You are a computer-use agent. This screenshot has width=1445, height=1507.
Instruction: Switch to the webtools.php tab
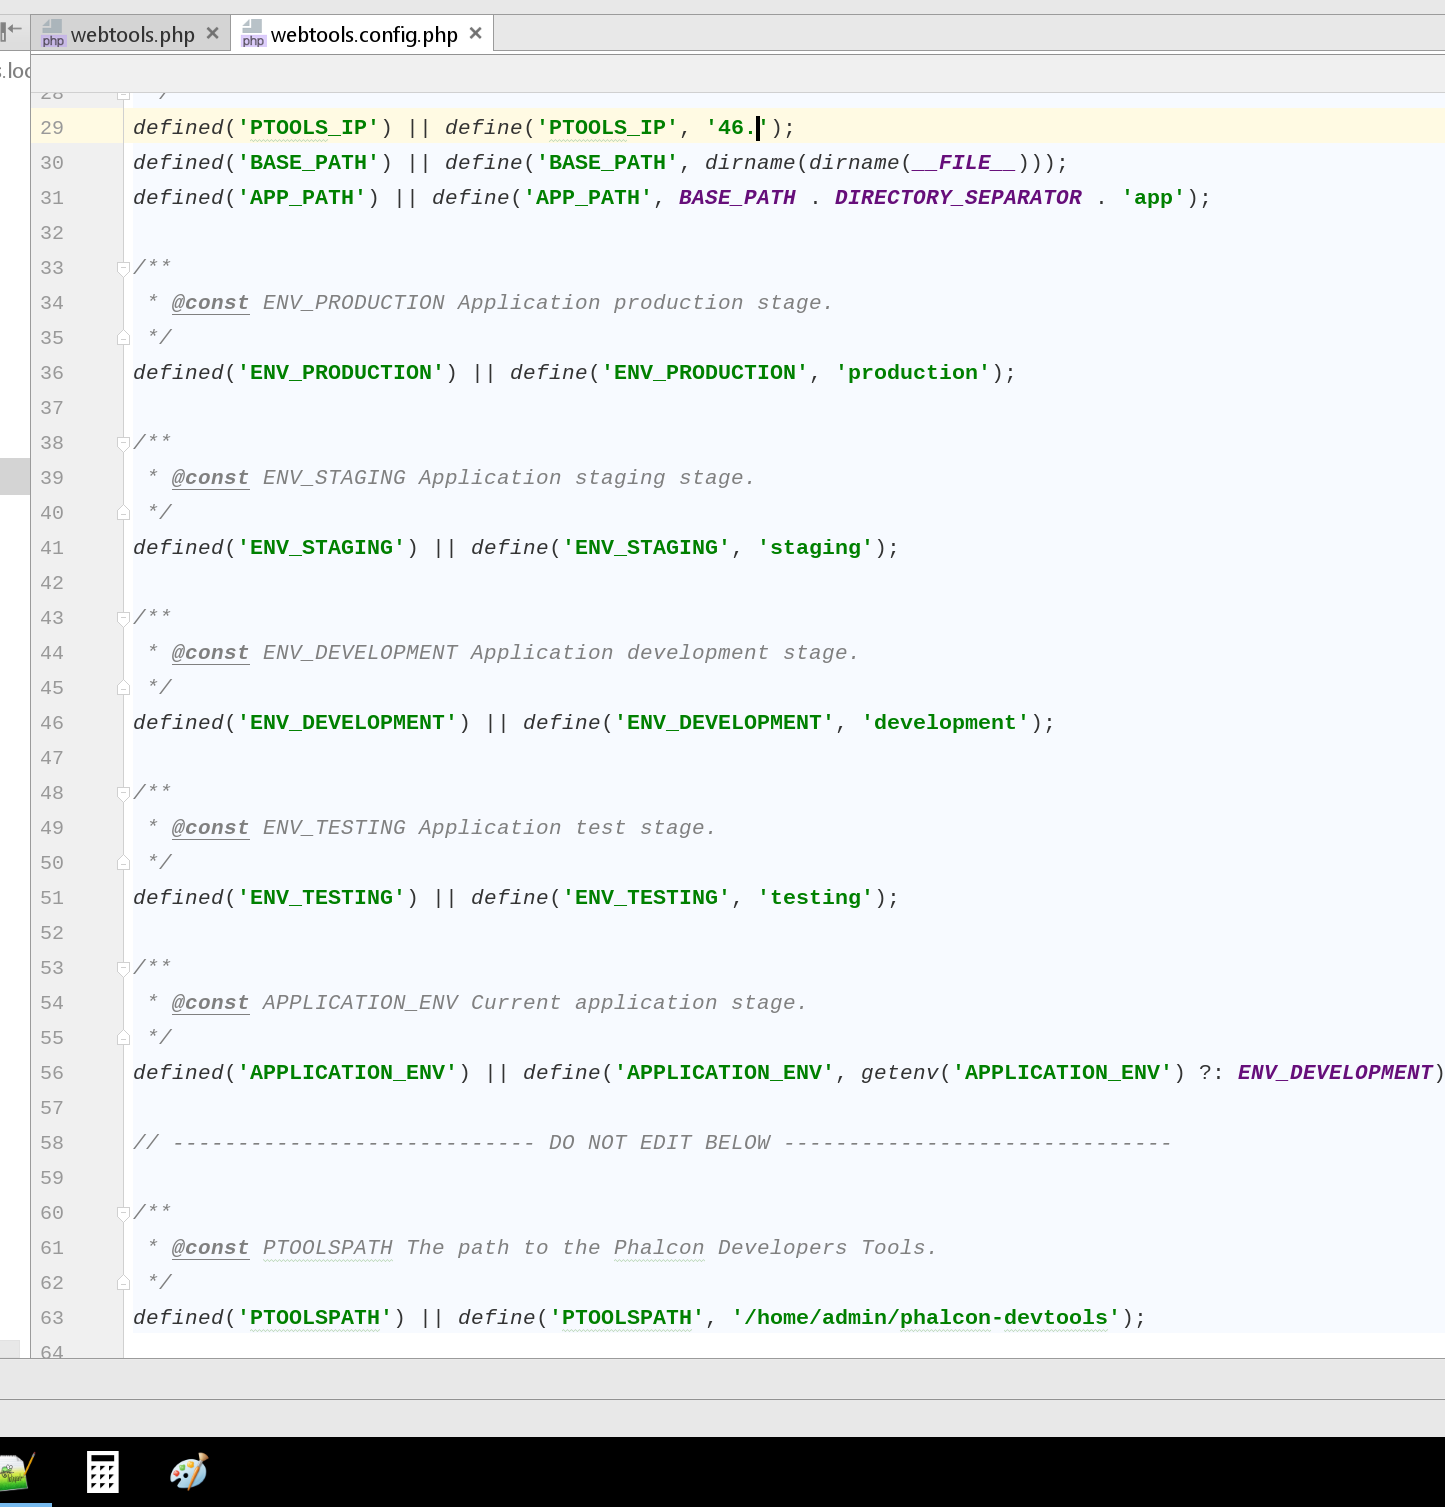click(x=135, y=34)
